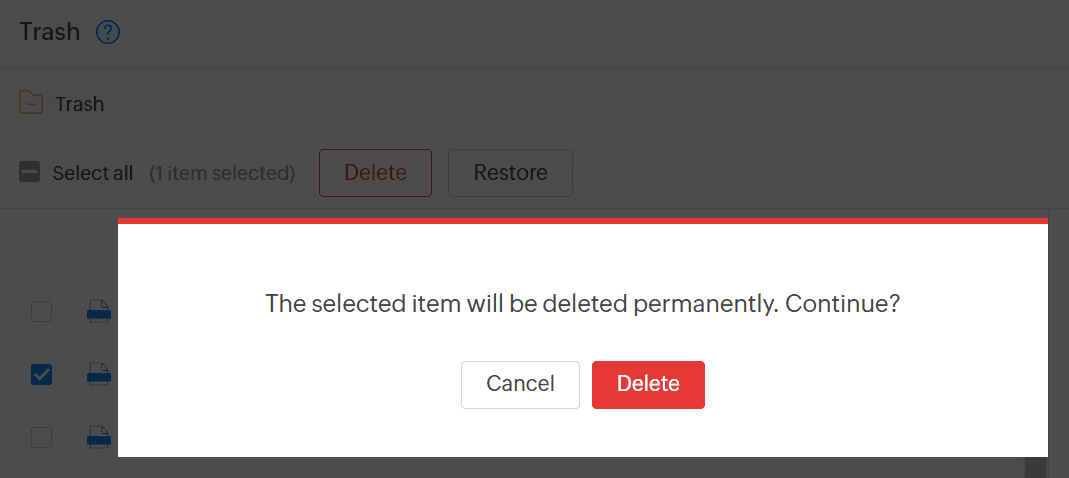Image resolution: width=1069 pixels, height=478 pixels.
Task: Click the Trash folder icon in breadcrumb
Action: tap(31, 103)
